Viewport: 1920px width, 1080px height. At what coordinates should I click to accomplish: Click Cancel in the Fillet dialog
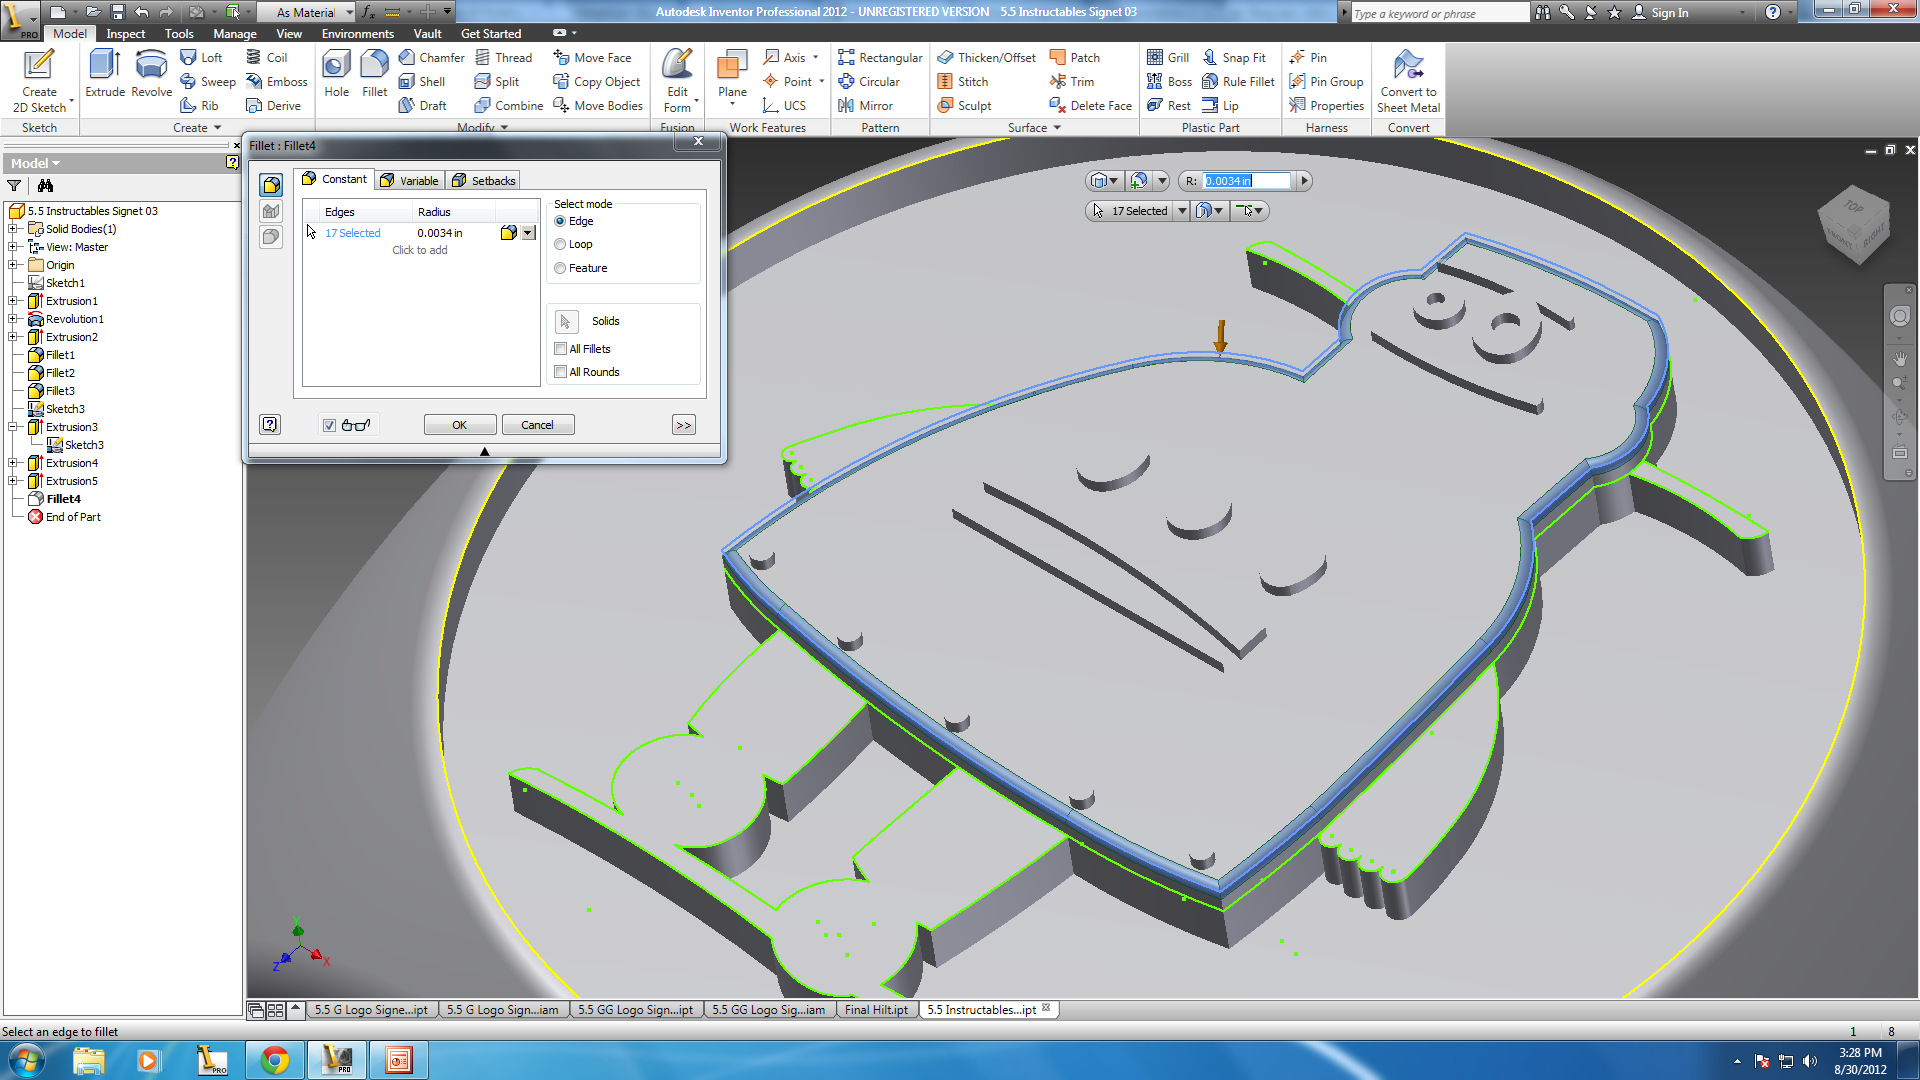[537, 425]
